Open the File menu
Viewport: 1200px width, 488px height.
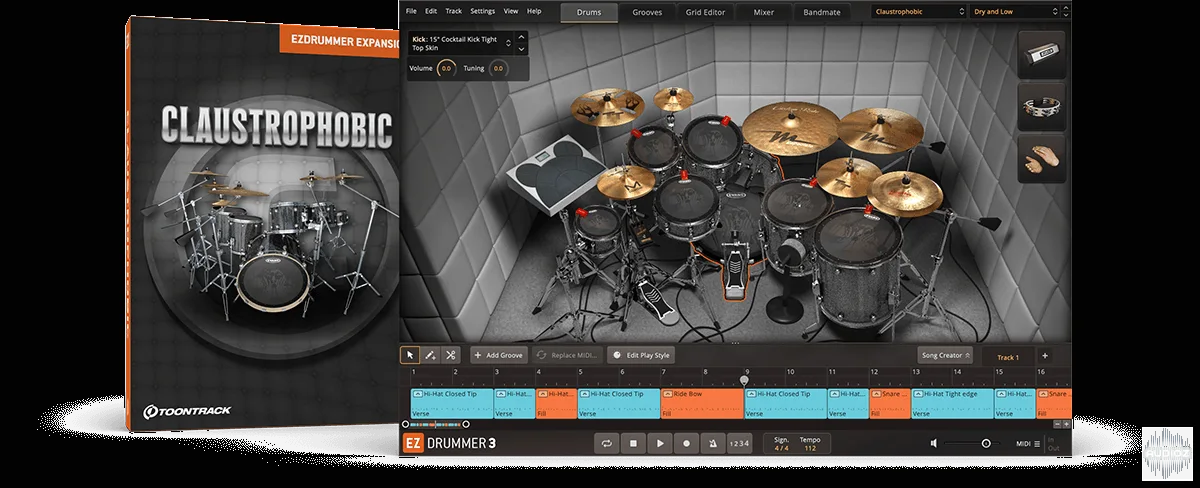pyautogui.click(x=411, y=10)
